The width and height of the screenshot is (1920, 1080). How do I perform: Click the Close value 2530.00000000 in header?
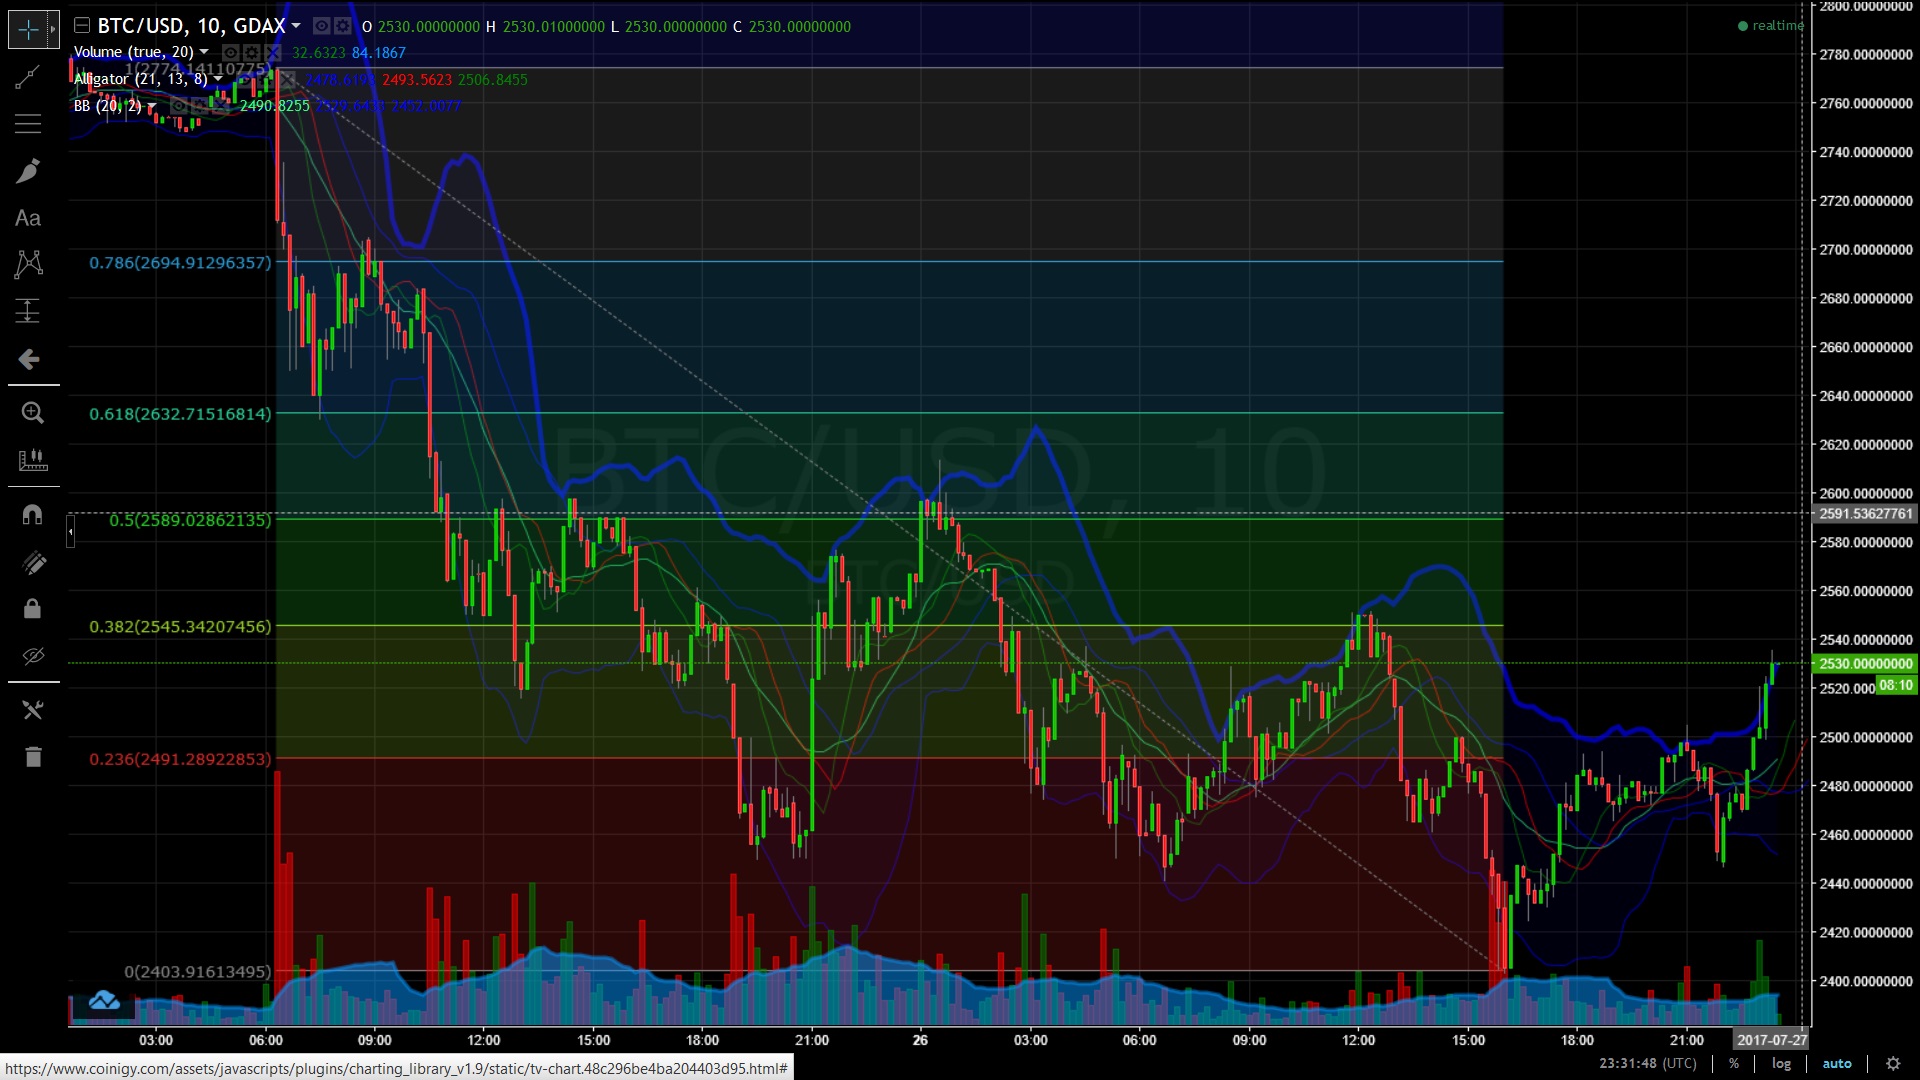(x=800, y=27)
